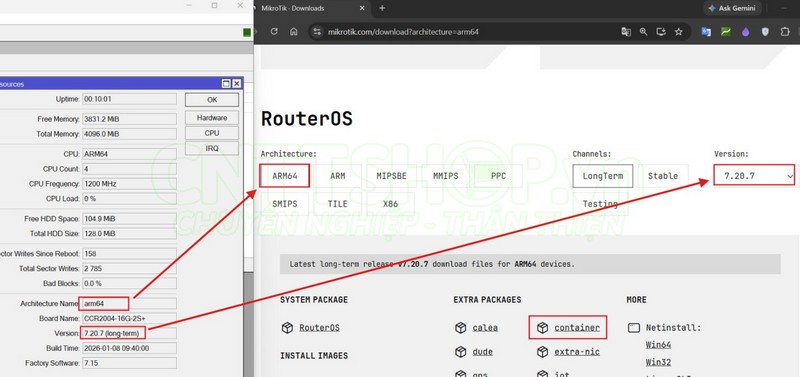Close the Resources dialog
This screenshot has height=377, width=800.
pos(237,84)
